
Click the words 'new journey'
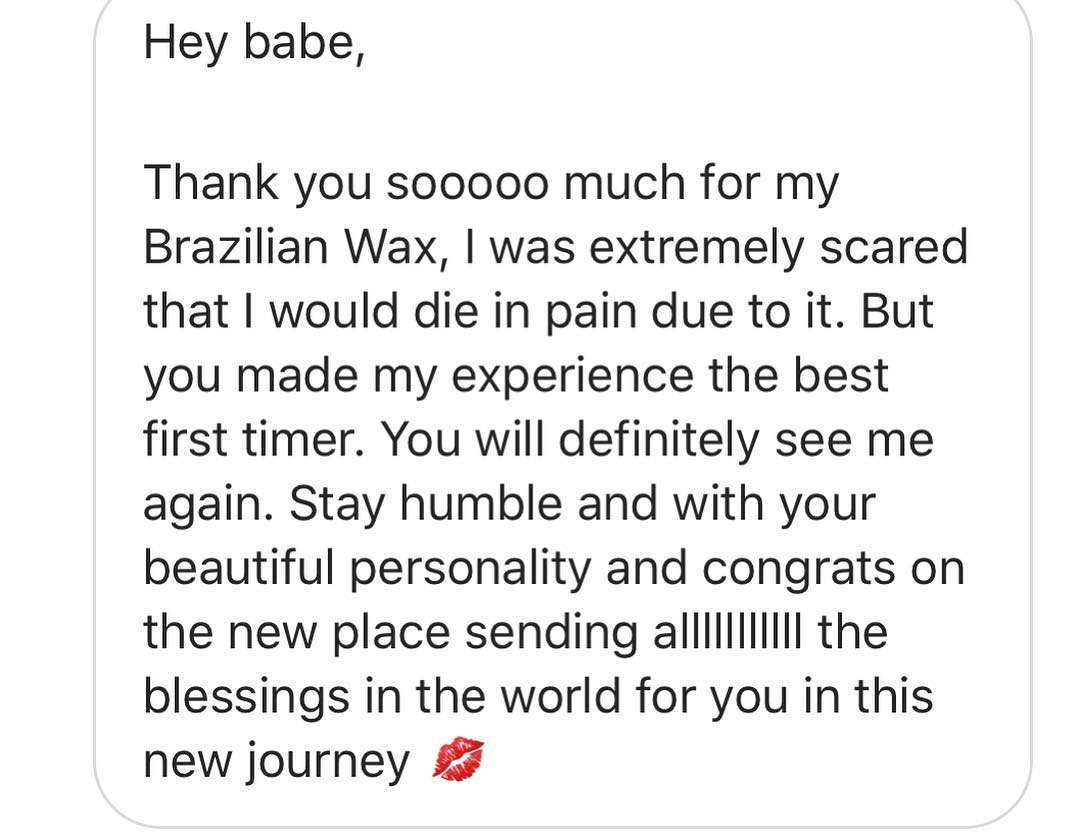point(276,762)
